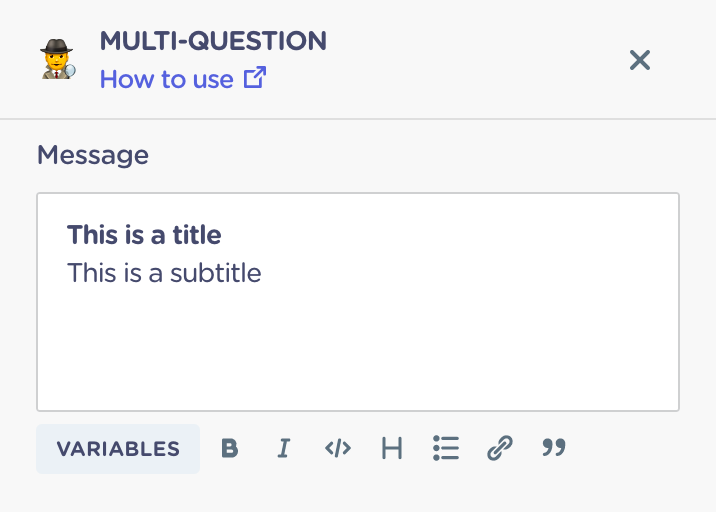Add a hyperlink with the chain icon

500,448
